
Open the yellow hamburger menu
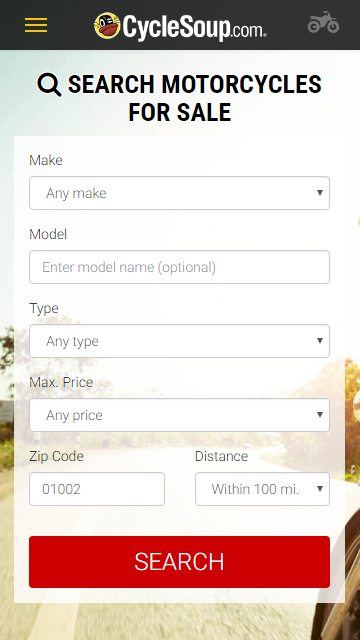pyautogui.click(x=36, y=25)
